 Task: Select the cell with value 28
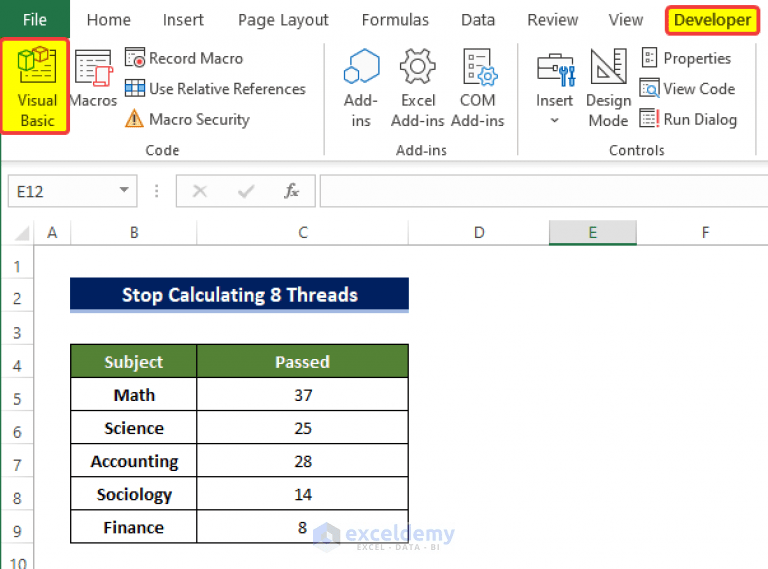302,461
